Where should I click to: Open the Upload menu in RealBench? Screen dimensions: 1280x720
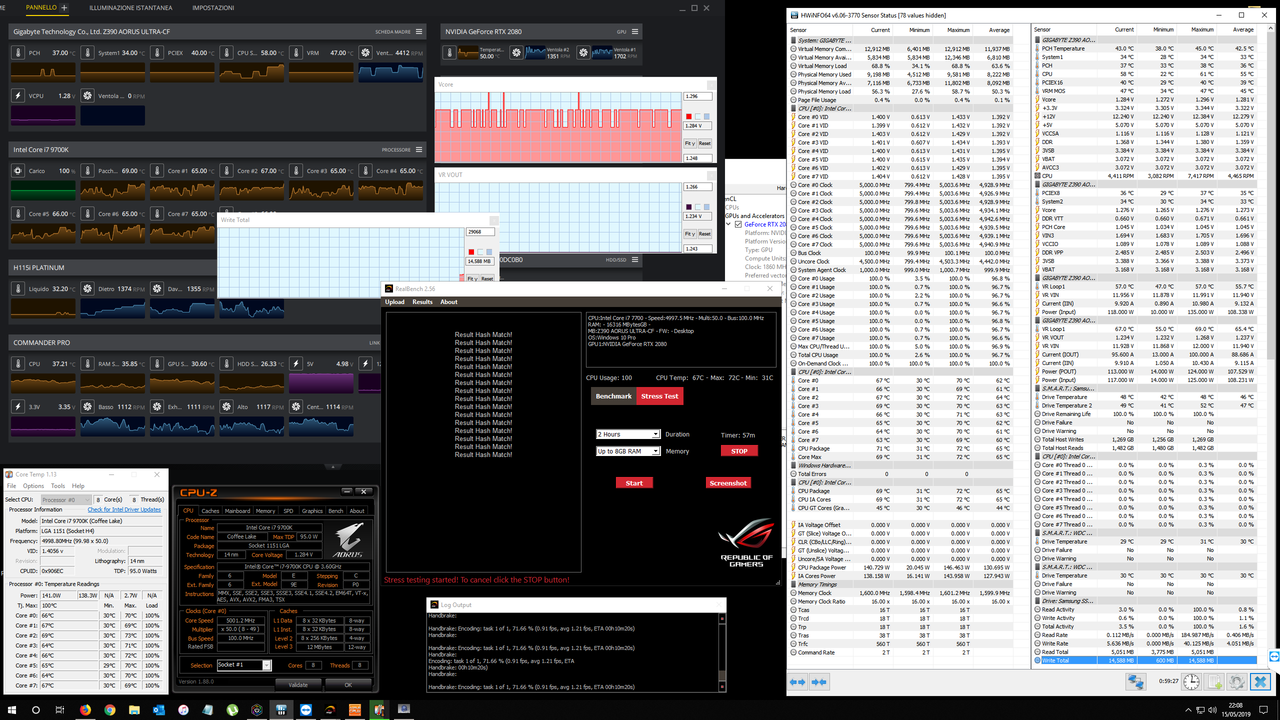click(x=395, y=301)
